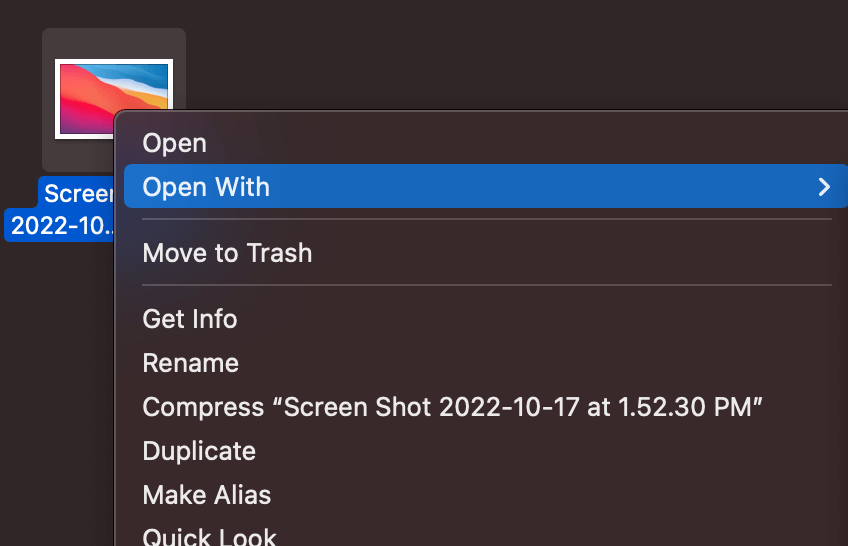Expand the Open With submenu arrow

coord(823,187)
